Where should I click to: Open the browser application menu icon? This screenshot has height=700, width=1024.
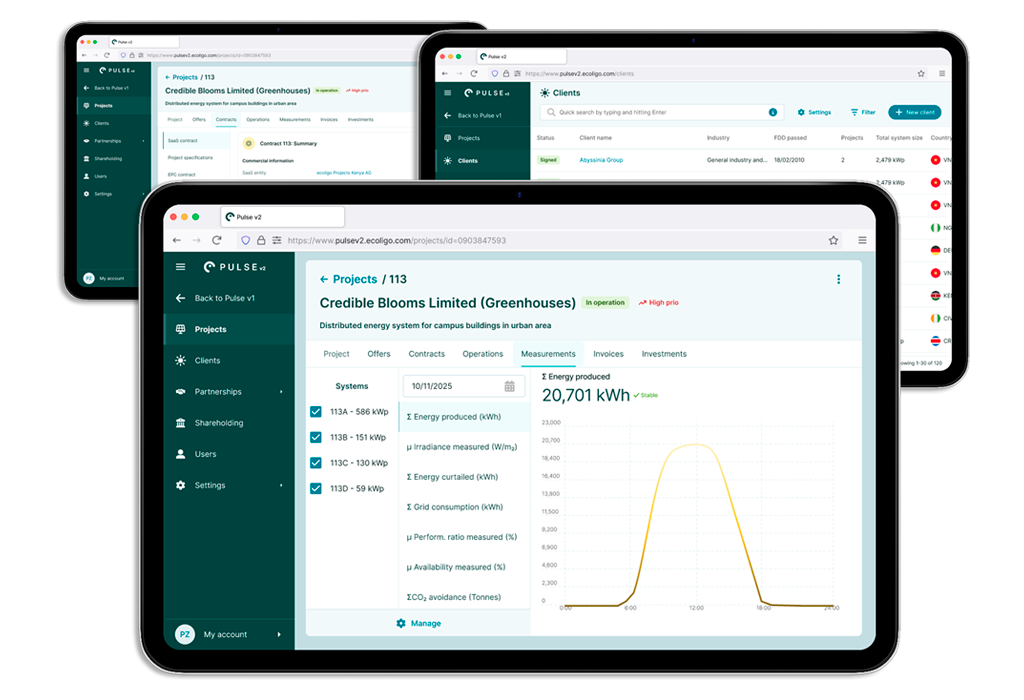(862, 240)
